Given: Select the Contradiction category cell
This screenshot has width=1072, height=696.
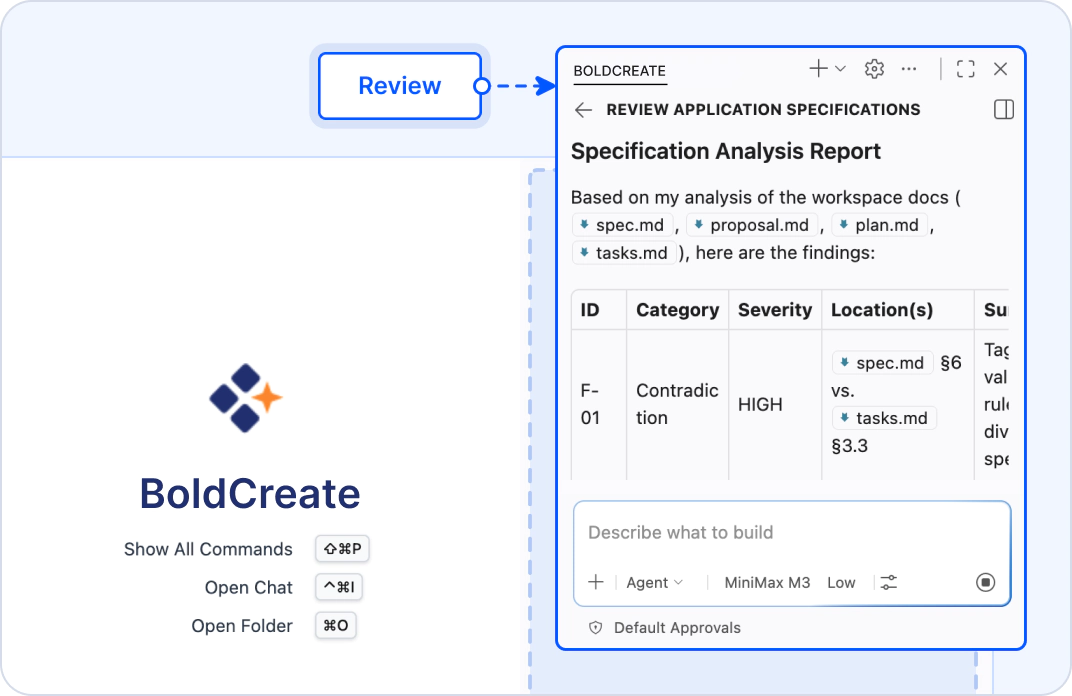Looking at the screenshot, I should coord(678,404).
